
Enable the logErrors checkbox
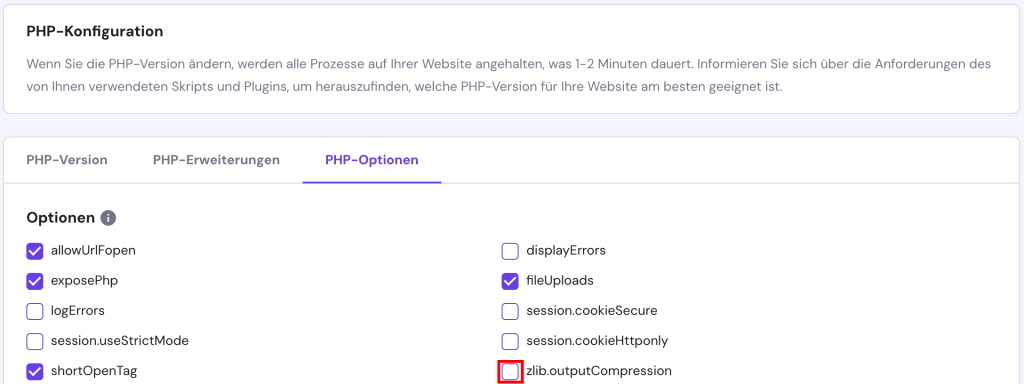point(35,312)
